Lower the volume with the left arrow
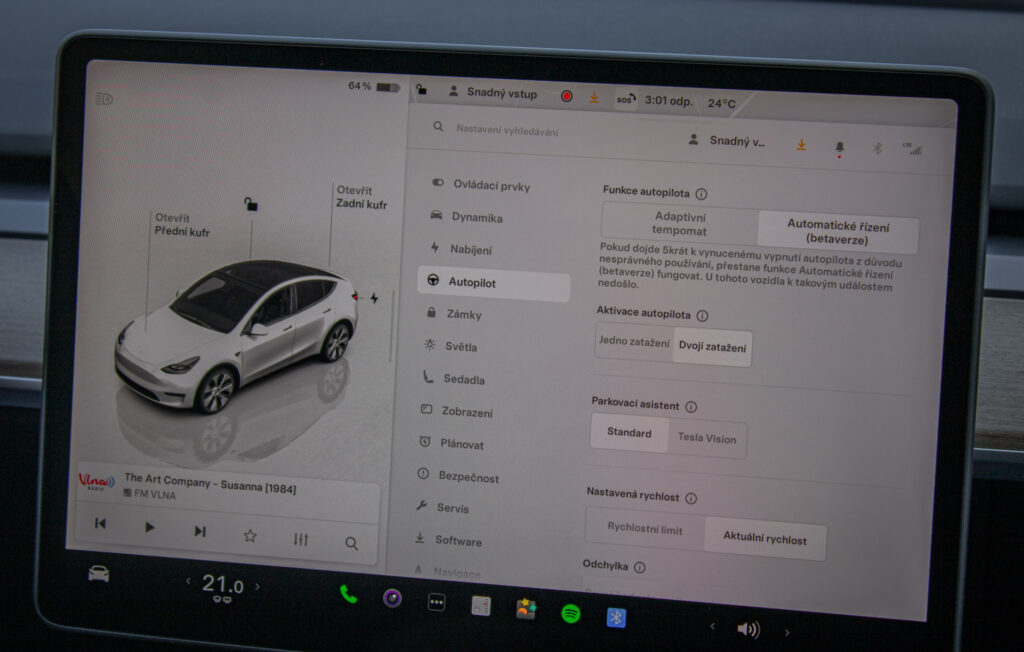Viewport: 1024px width, 652px height. (712, 626)
